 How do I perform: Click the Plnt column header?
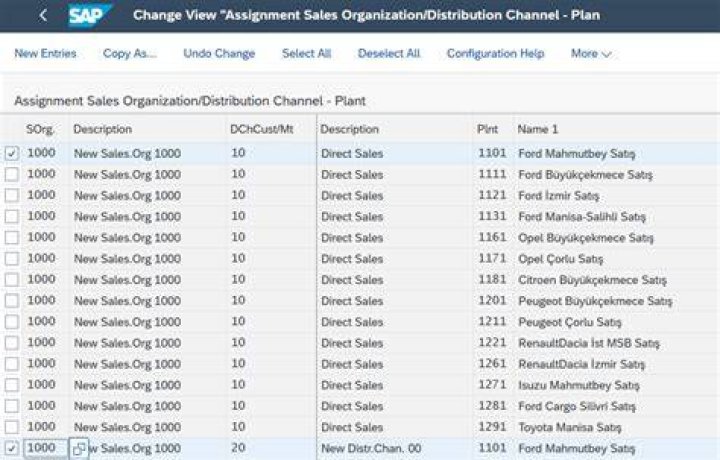[x=487, y=129]
